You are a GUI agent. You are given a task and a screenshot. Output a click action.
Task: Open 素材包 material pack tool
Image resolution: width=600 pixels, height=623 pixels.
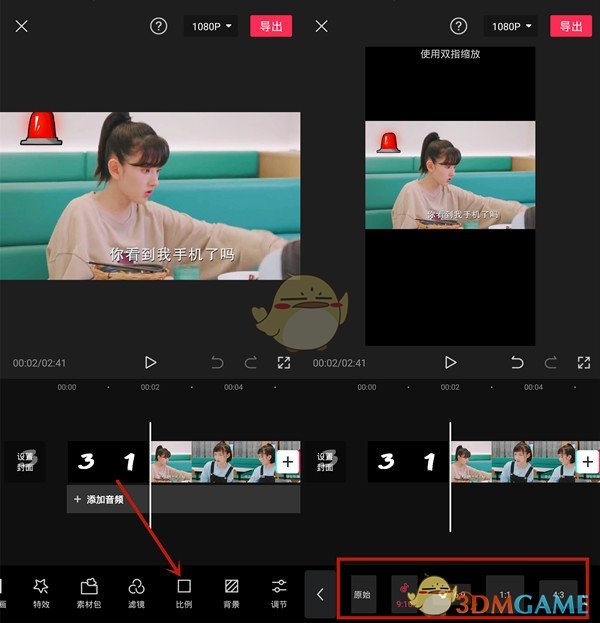click(89, 593)
